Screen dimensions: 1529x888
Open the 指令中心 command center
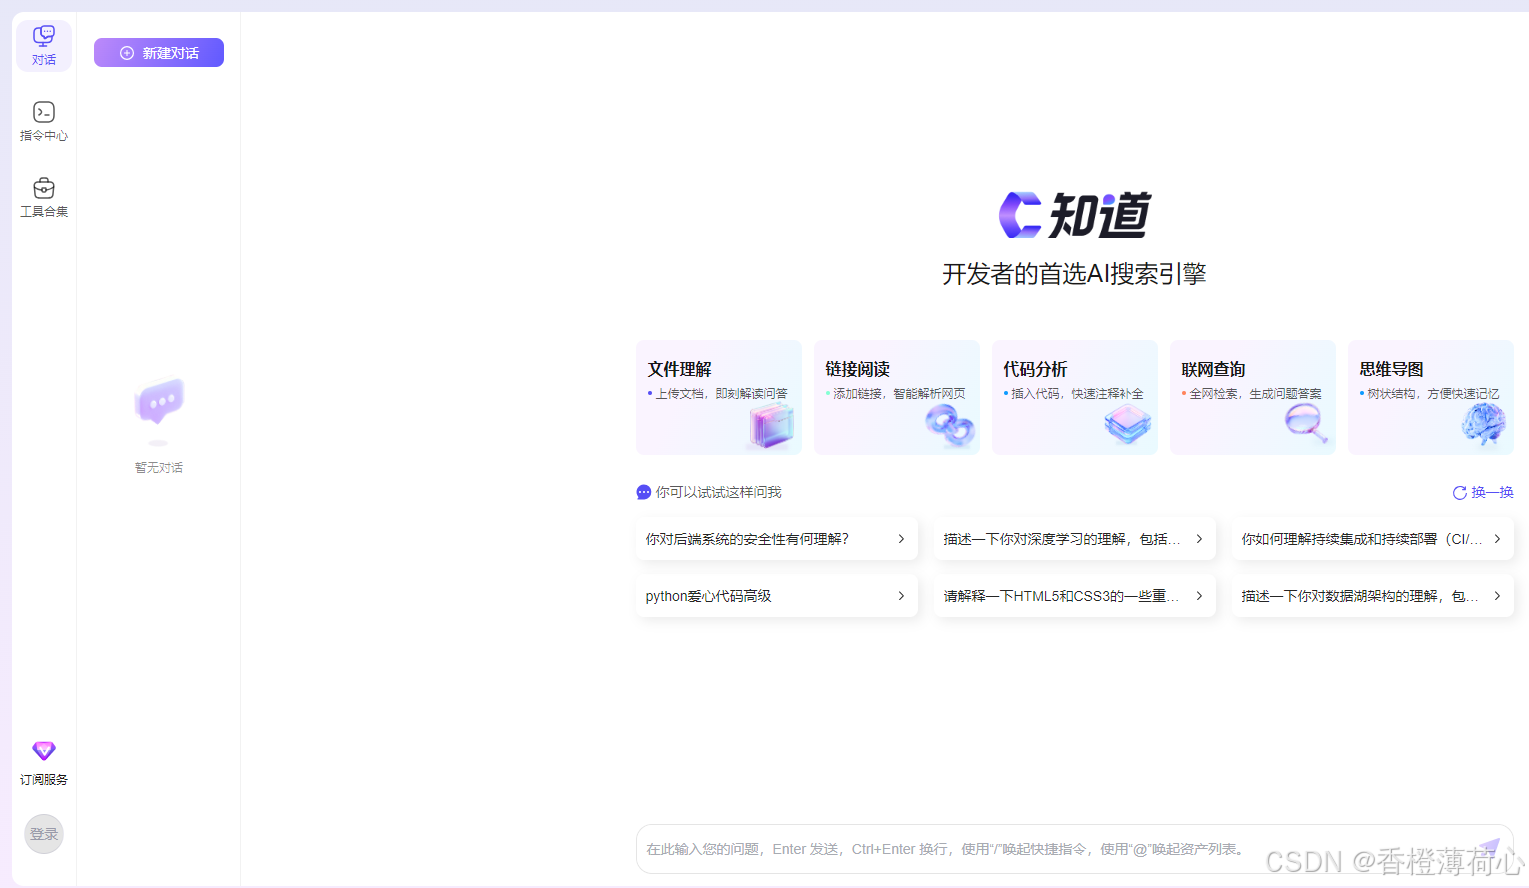point(44,121)
